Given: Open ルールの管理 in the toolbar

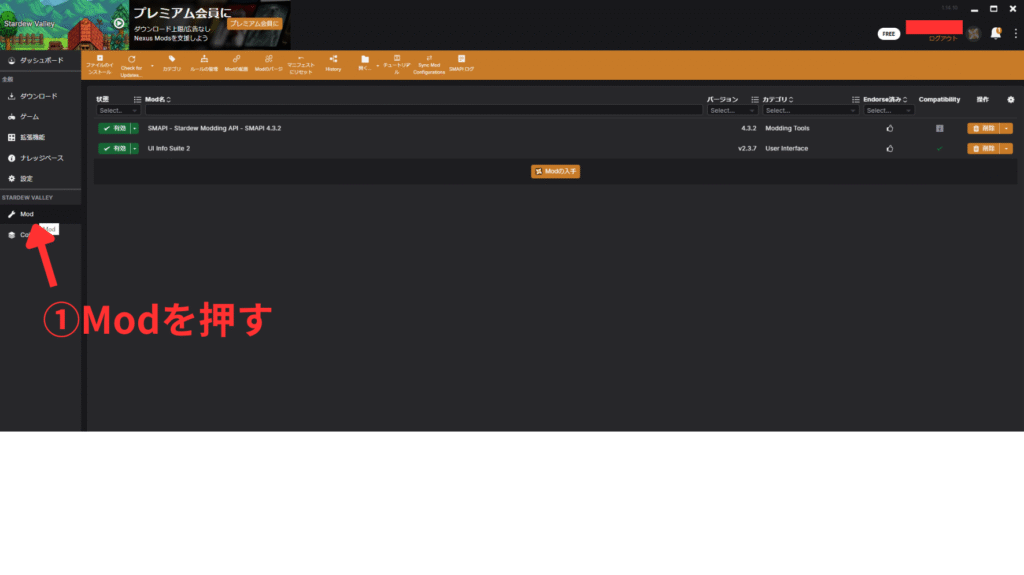Looking at the screenshot, I should [x=204, y=64].
